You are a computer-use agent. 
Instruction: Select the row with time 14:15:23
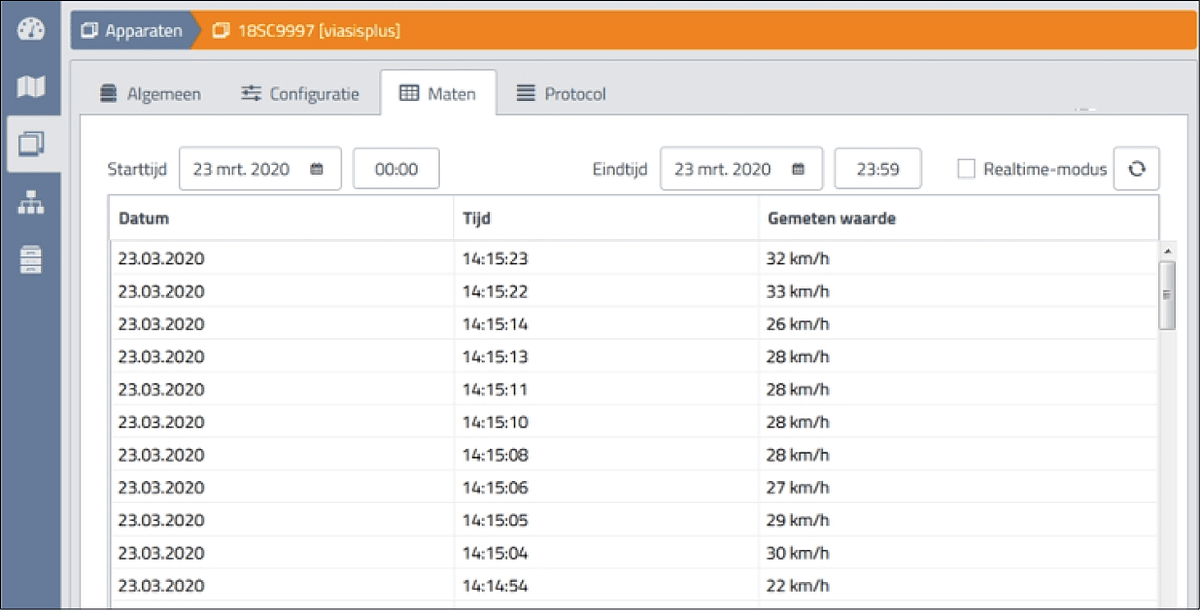[494, 259]
